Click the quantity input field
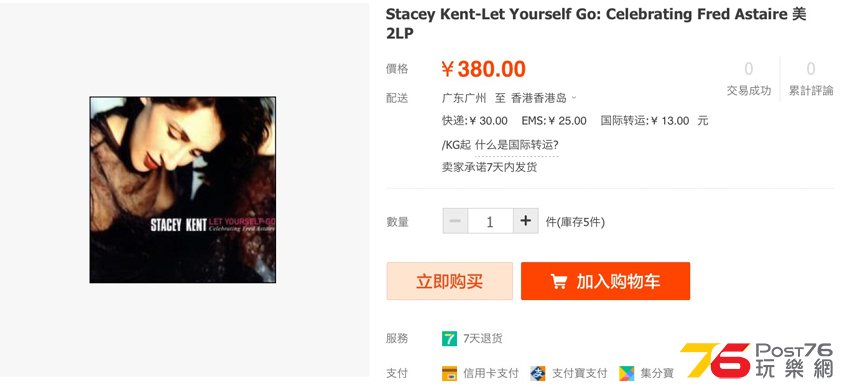Screen dimensions: 850x391 point(491,221)
